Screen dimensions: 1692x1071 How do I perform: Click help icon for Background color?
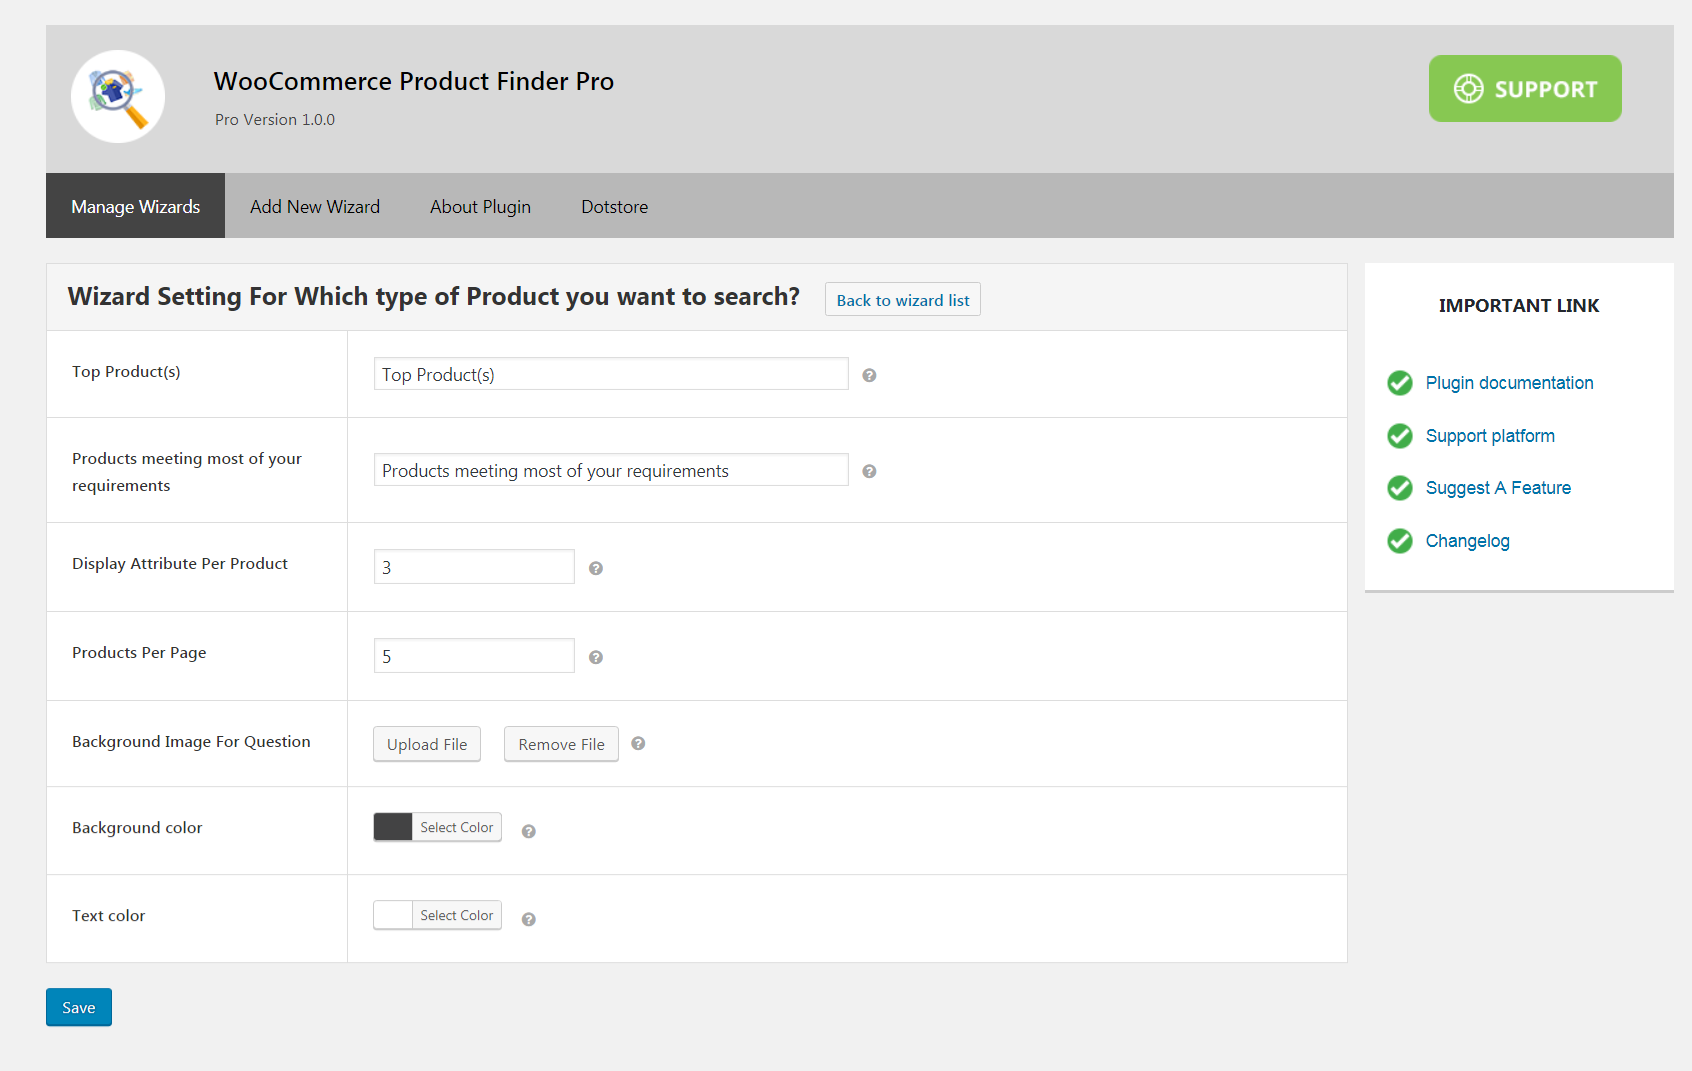click(529, 831)
